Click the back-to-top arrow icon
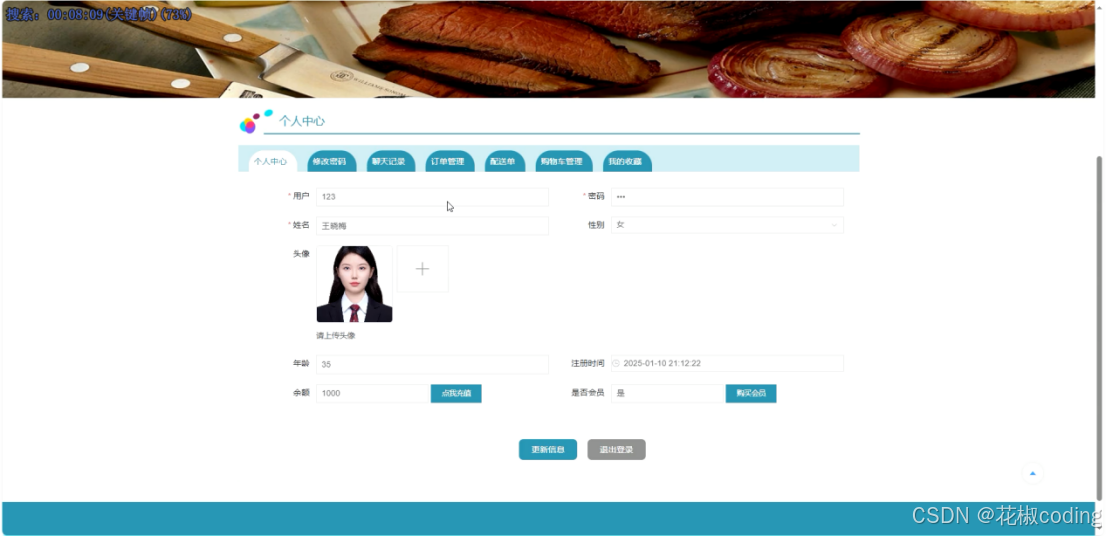 pyautogui.click(x=1033, y=473)
